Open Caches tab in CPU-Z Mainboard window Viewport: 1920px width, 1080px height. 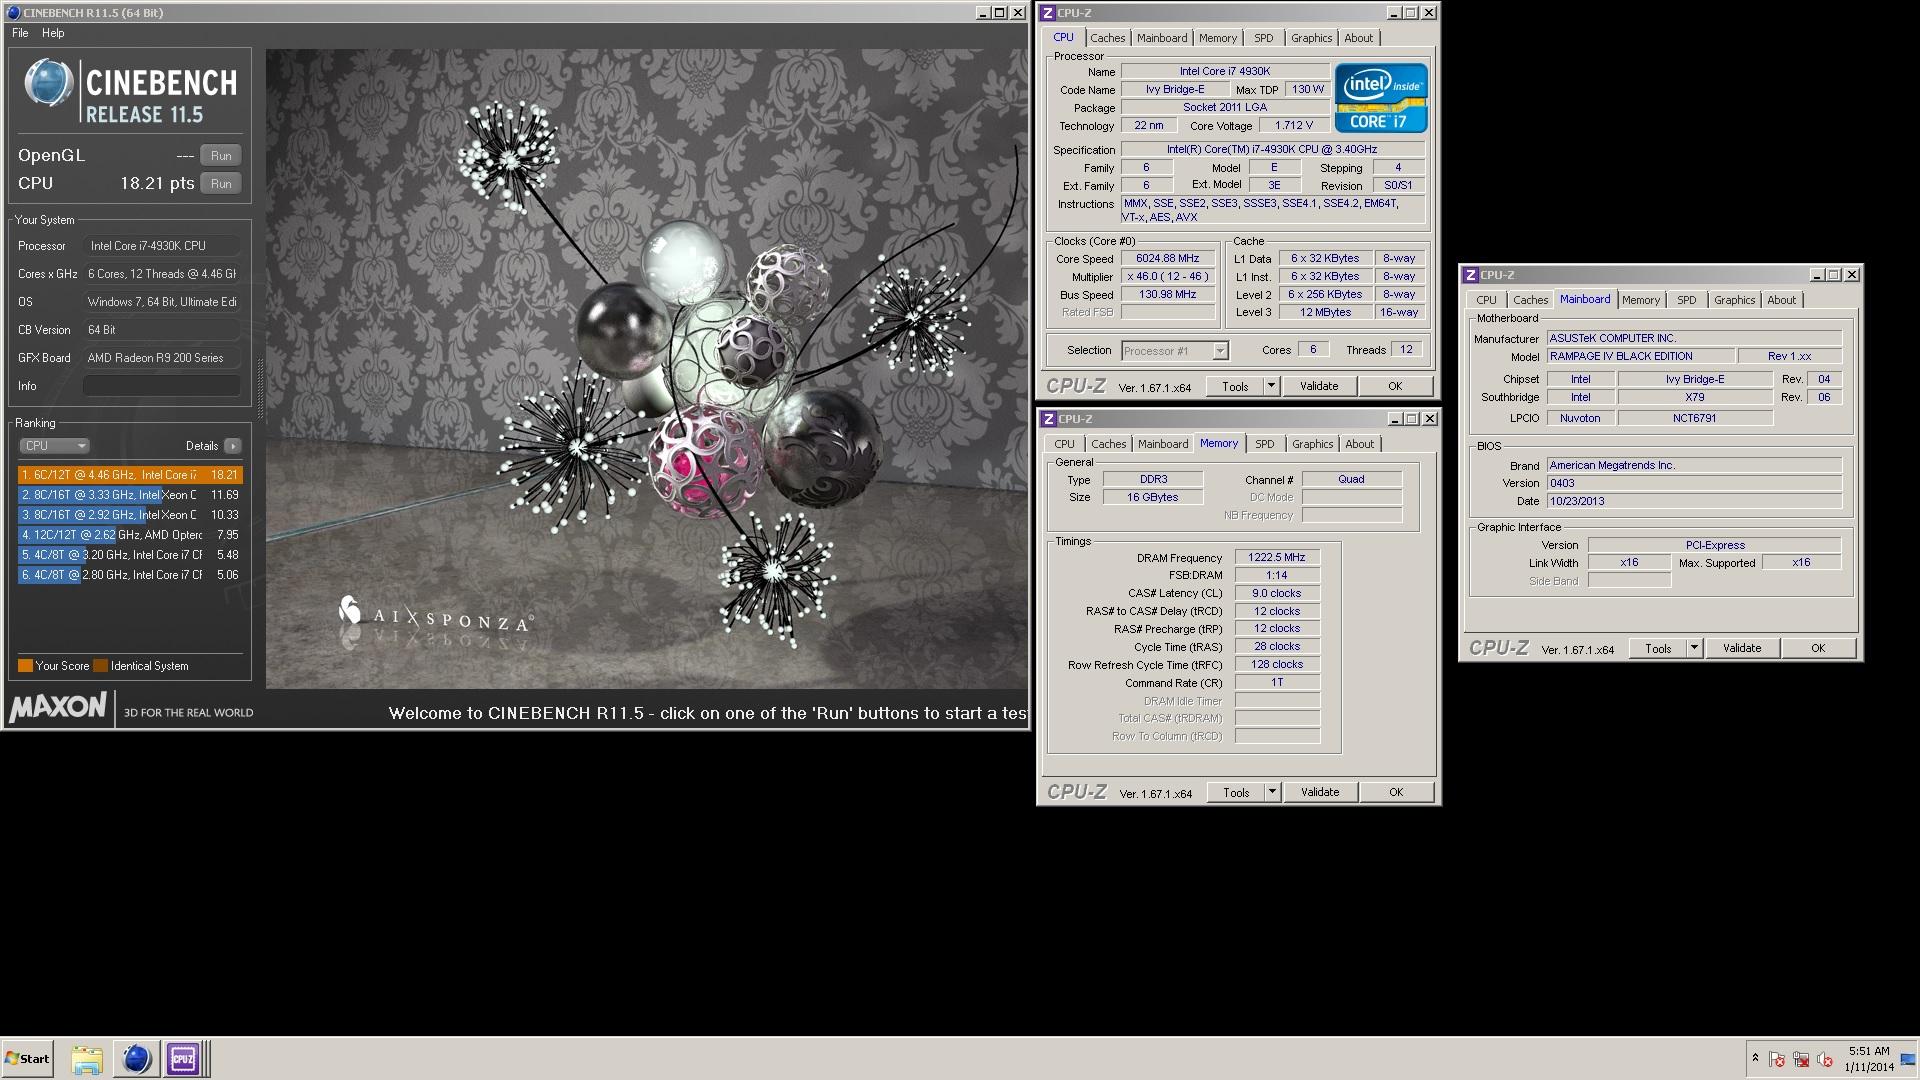(1530, 300)
